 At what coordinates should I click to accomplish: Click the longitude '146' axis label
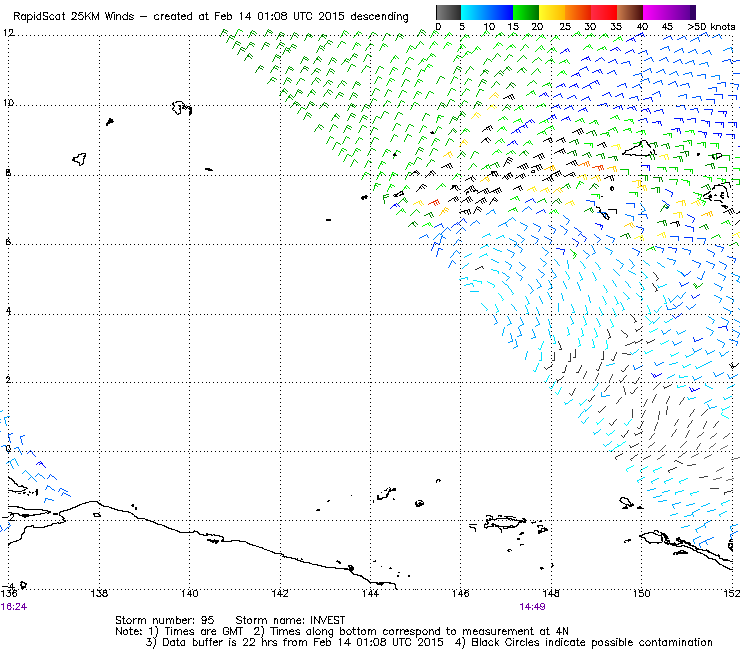tap(461, 593)
